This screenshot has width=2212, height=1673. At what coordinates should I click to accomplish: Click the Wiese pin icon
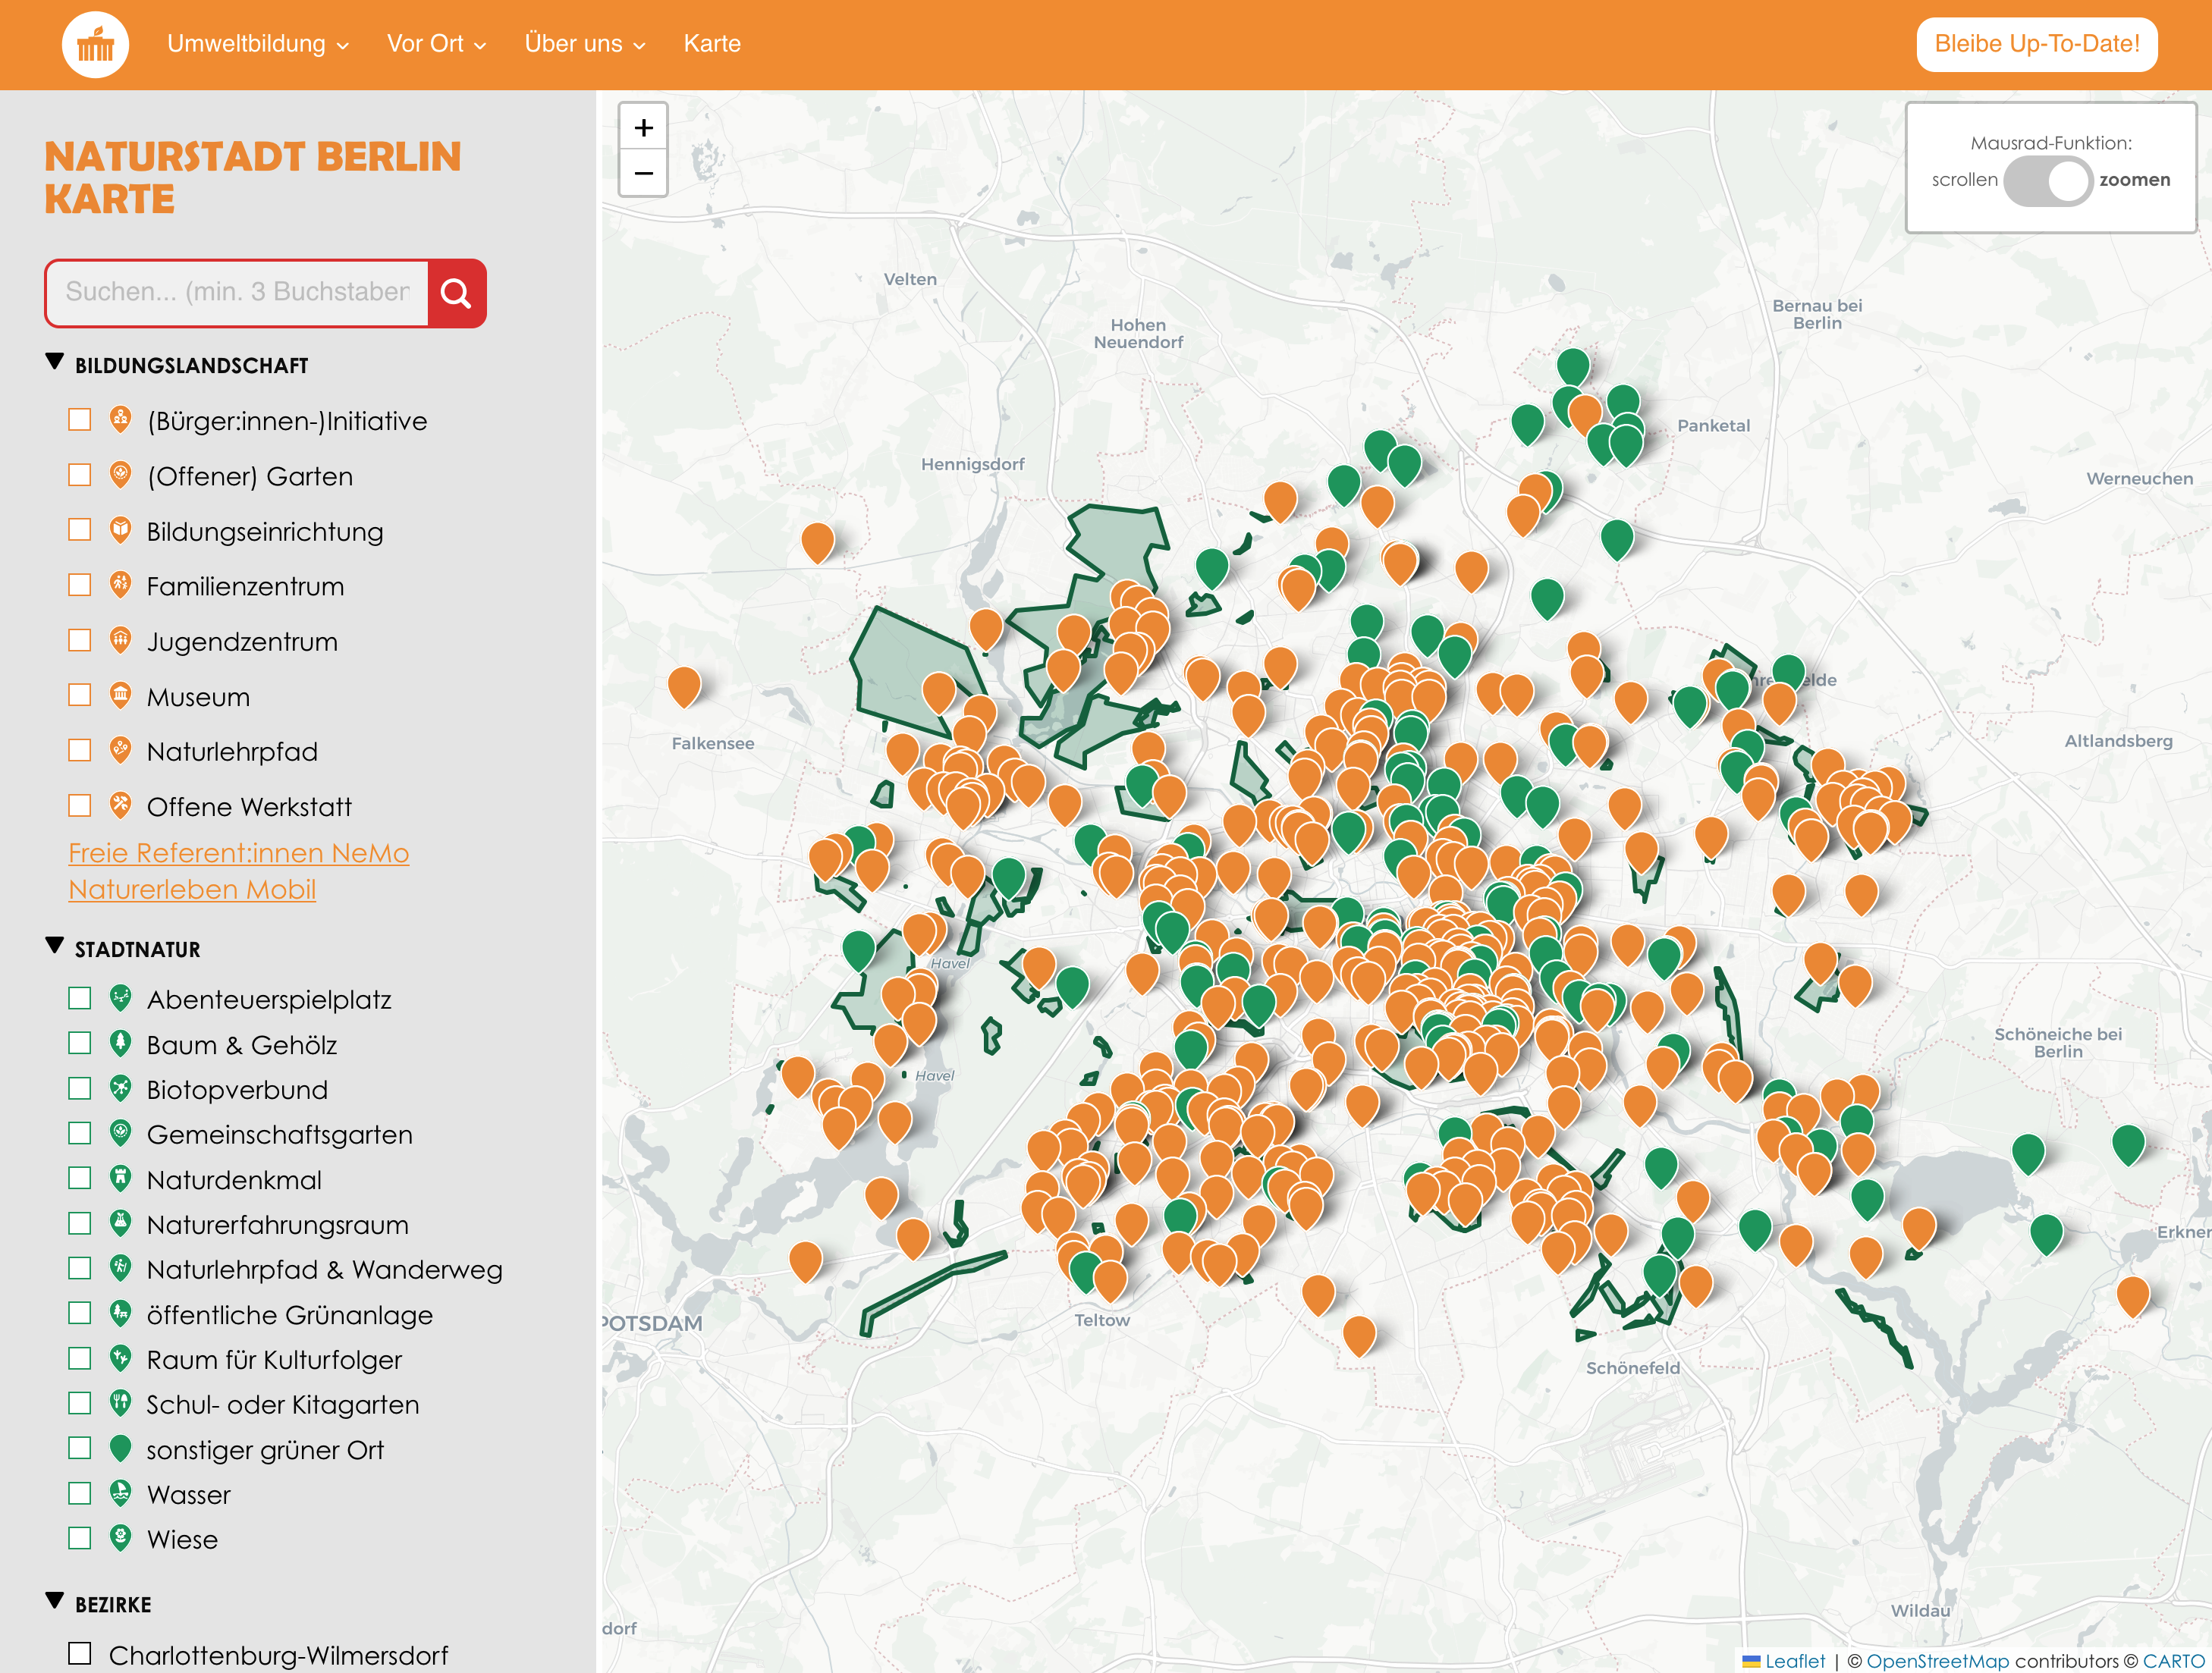(120, 1538)
